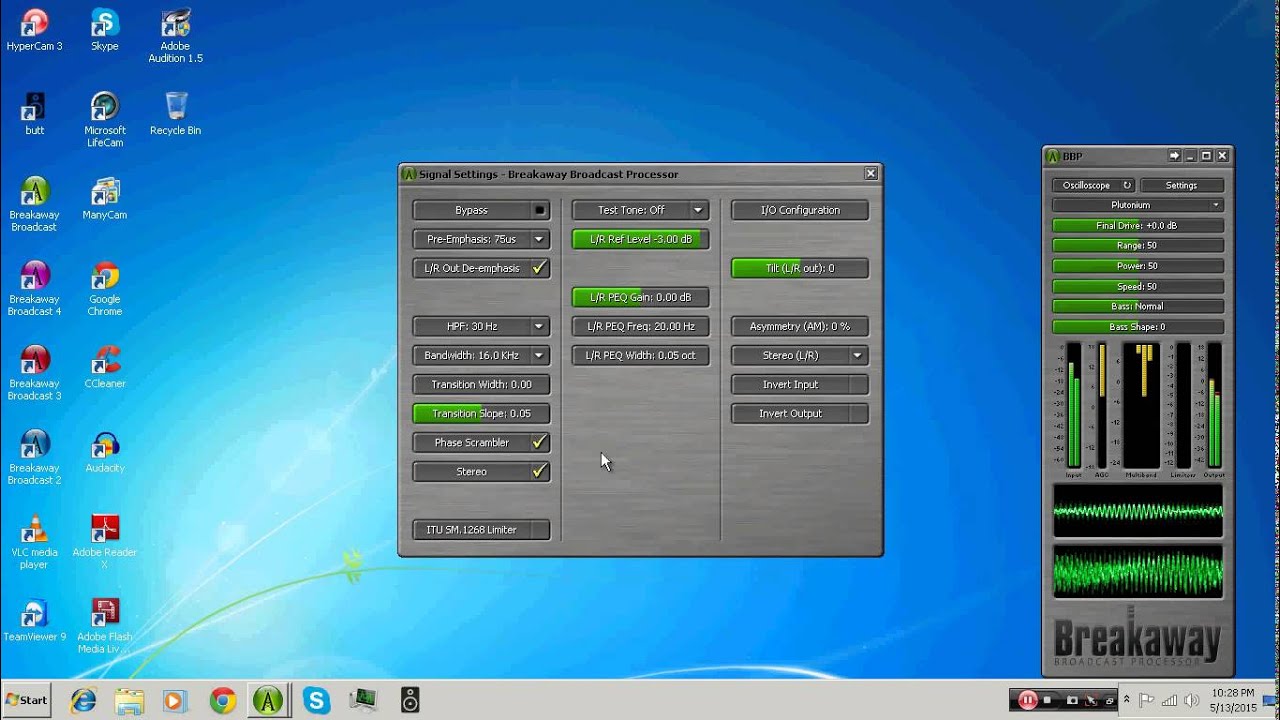Click compact-mode arrow icon in BBP window
Viewport: 1280px width, 720px height.
[x=1175, y=156]
